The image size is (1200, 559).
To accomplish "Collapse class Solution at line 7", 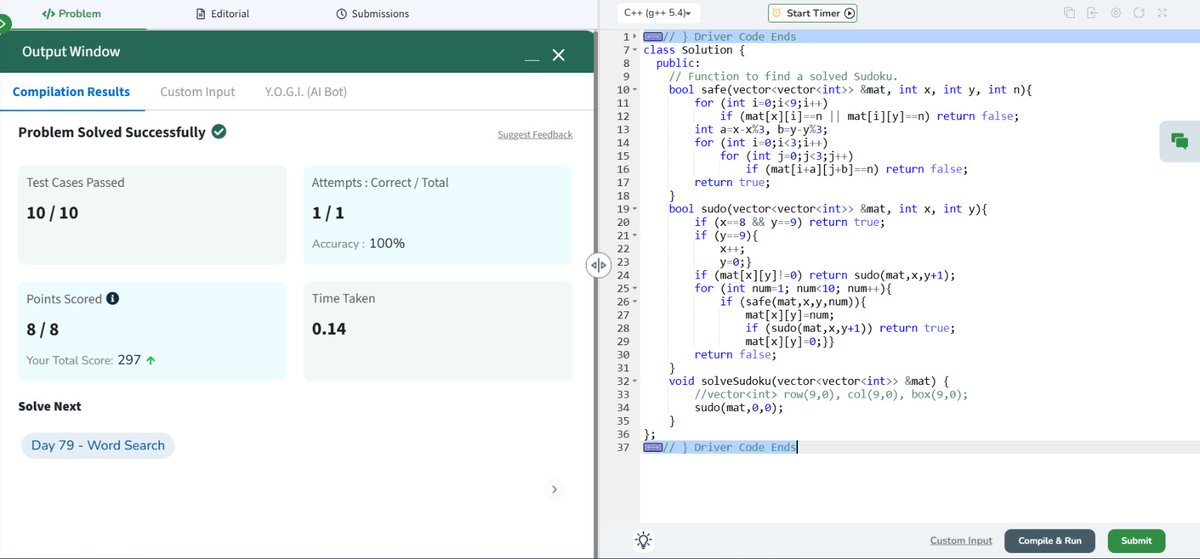I will (x=637, y=49).
